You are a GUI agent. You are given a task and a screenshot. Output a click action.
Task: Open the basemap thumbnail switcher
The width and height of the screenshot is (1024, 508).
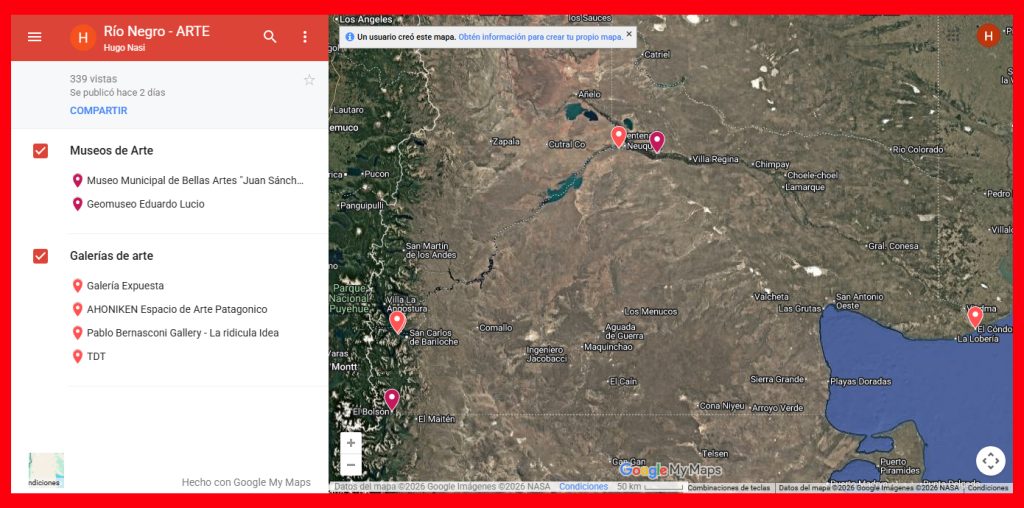pos(46,470)
